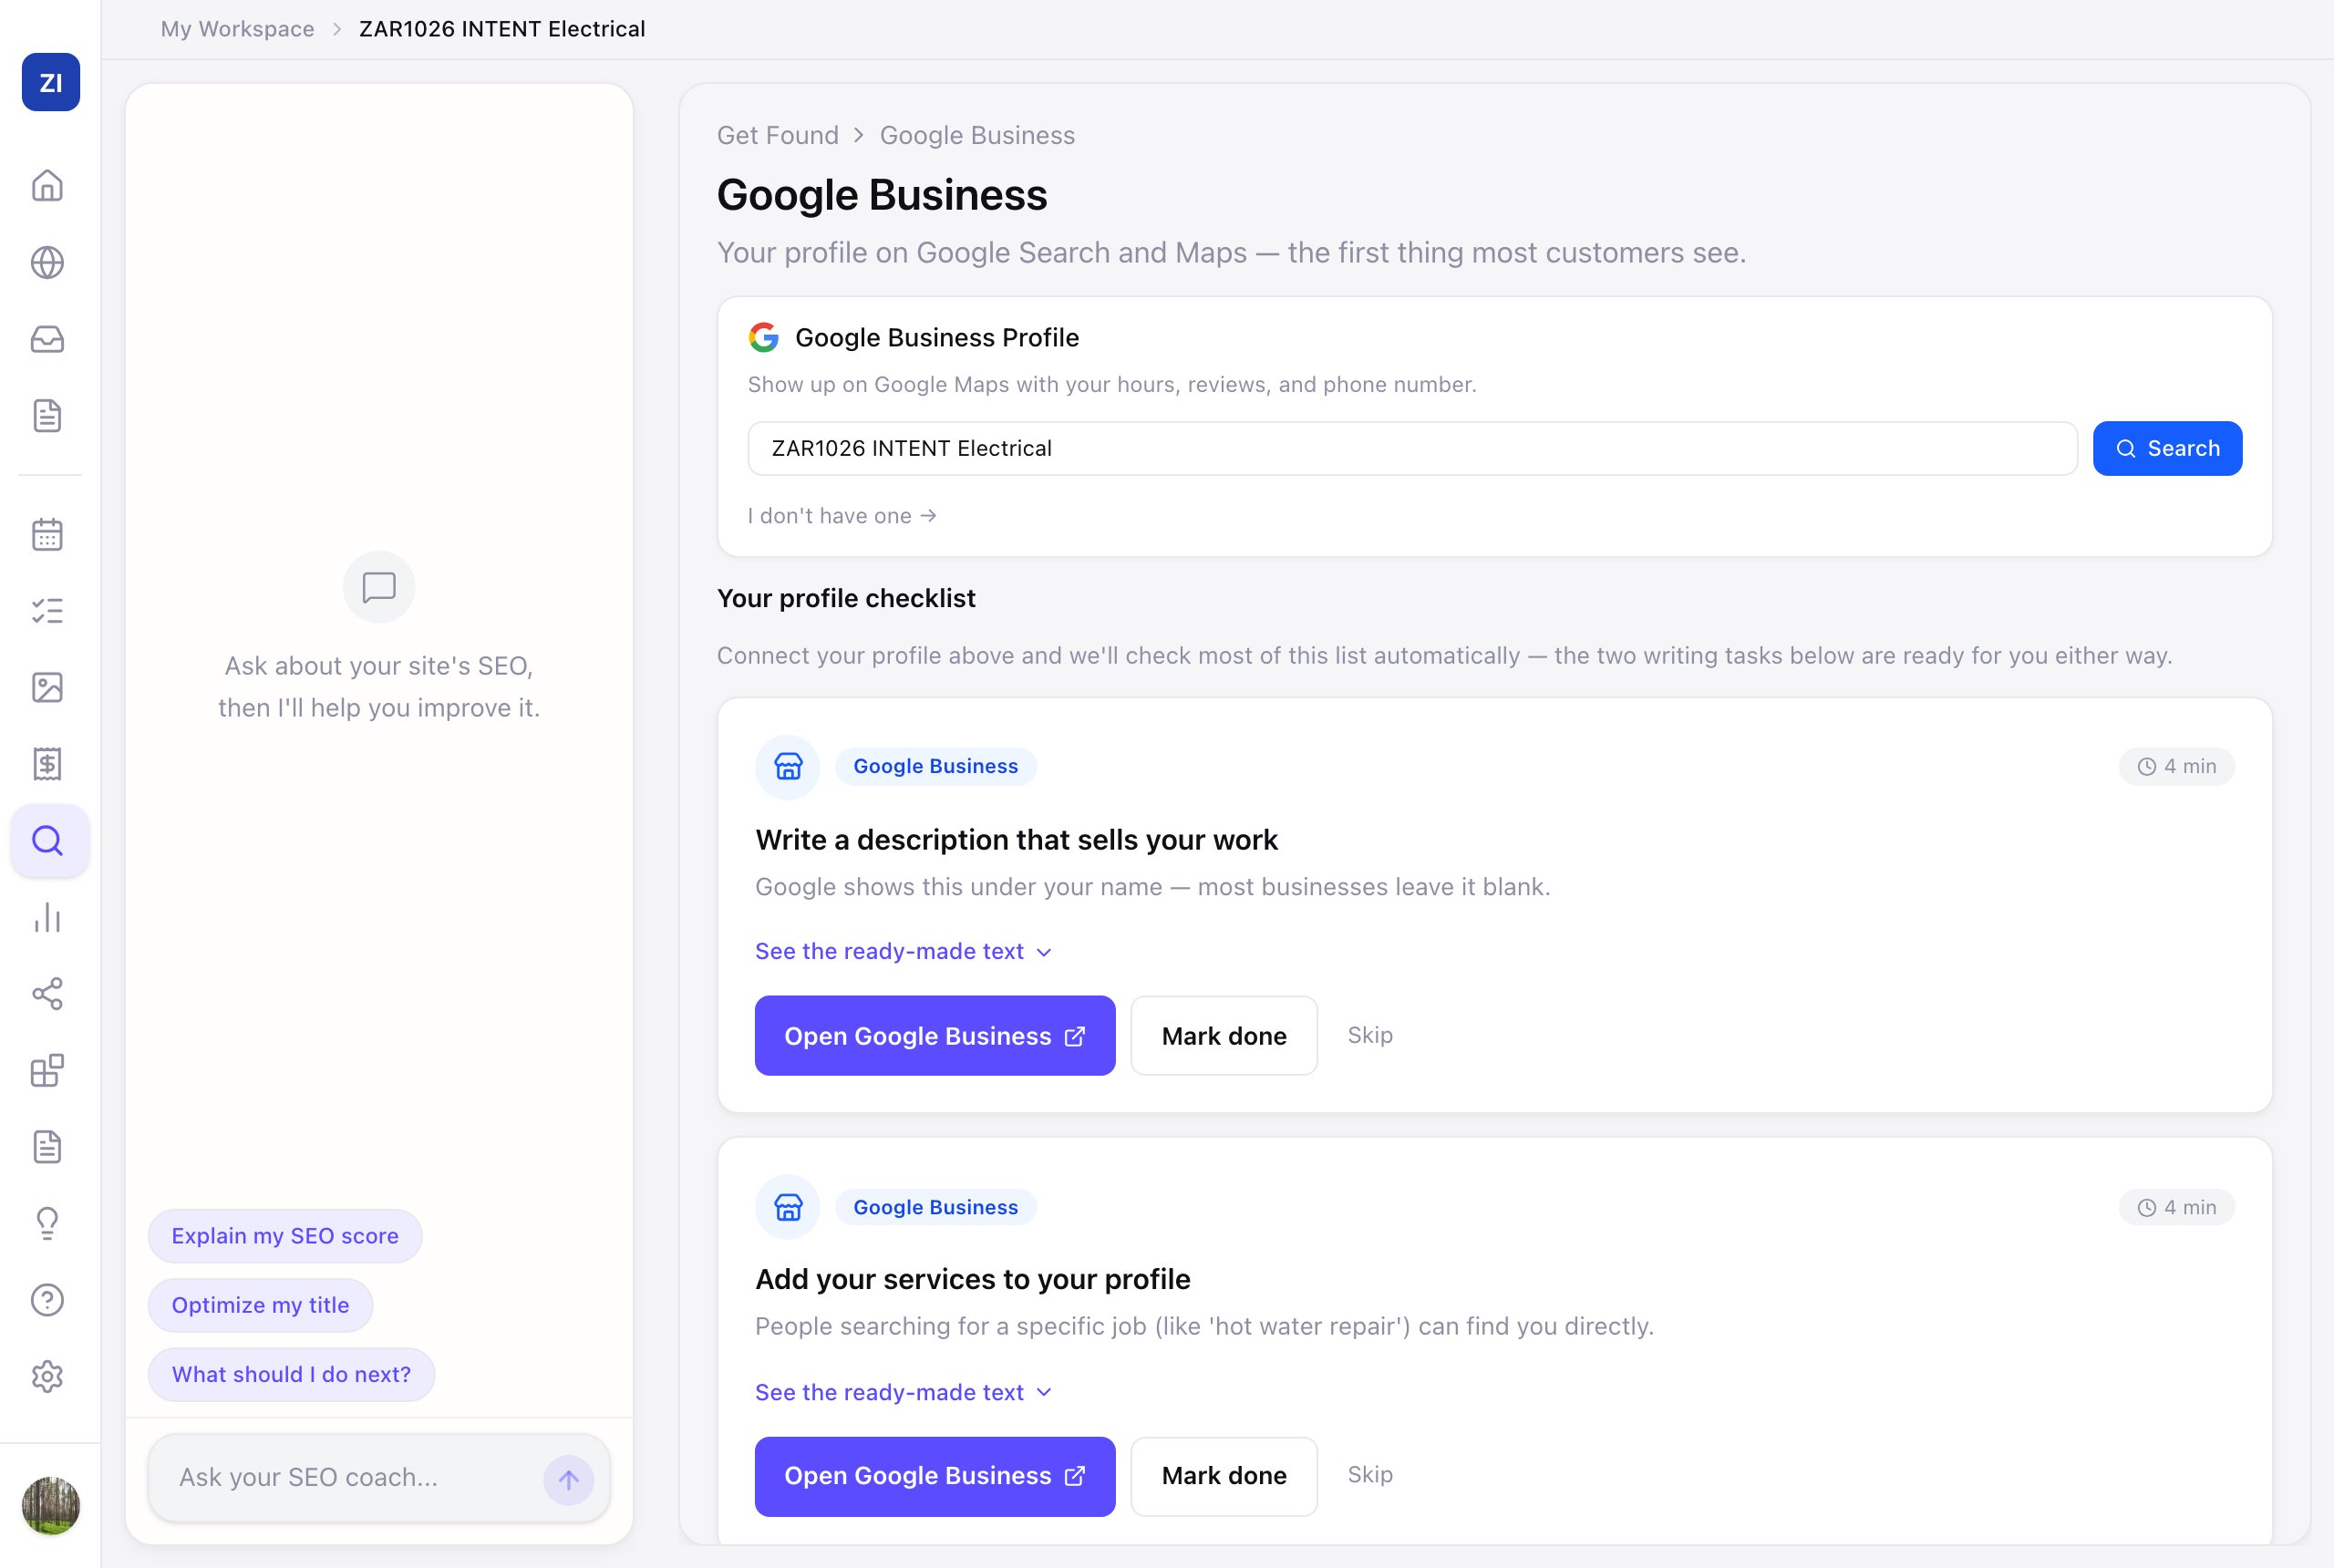This screenshot has width=2334, height=1568.
Task: Open Google Business for description task
Action: (935, 1036)
